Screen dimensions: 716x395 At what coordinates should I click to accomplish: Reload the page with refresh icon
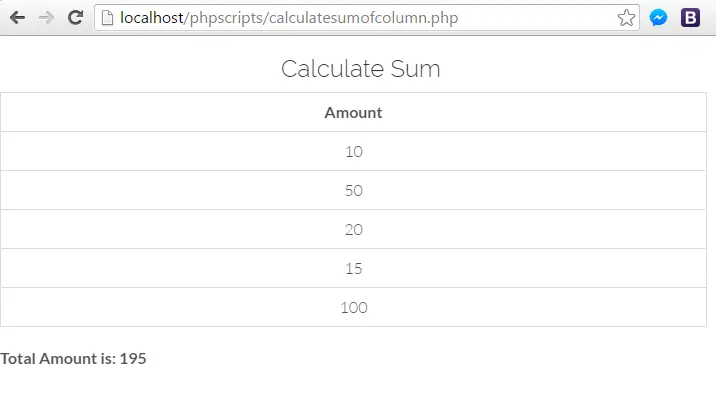[75, 17]
